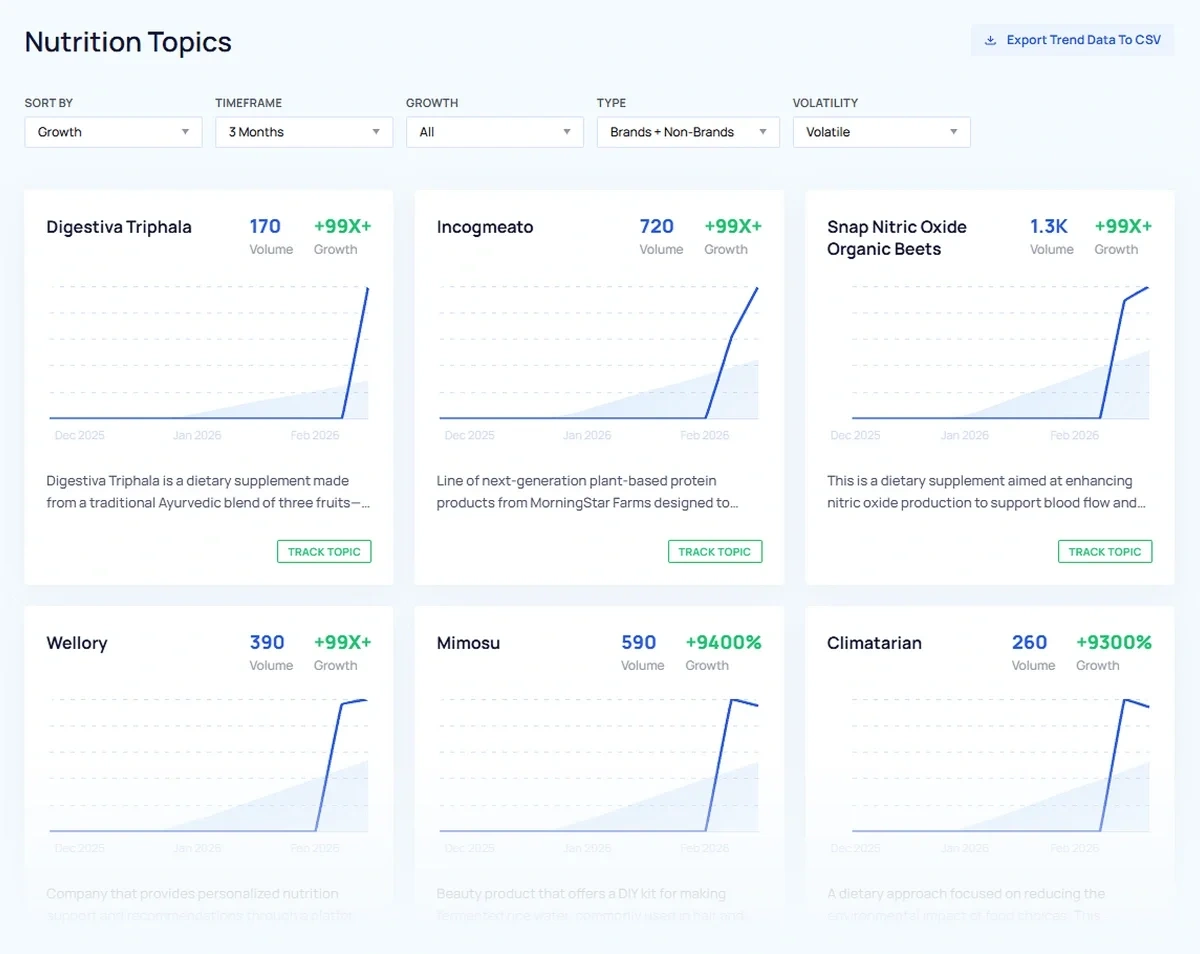1200x954 pixels.
Task: Select the Climatarian topic title
Action: point(874,643)
